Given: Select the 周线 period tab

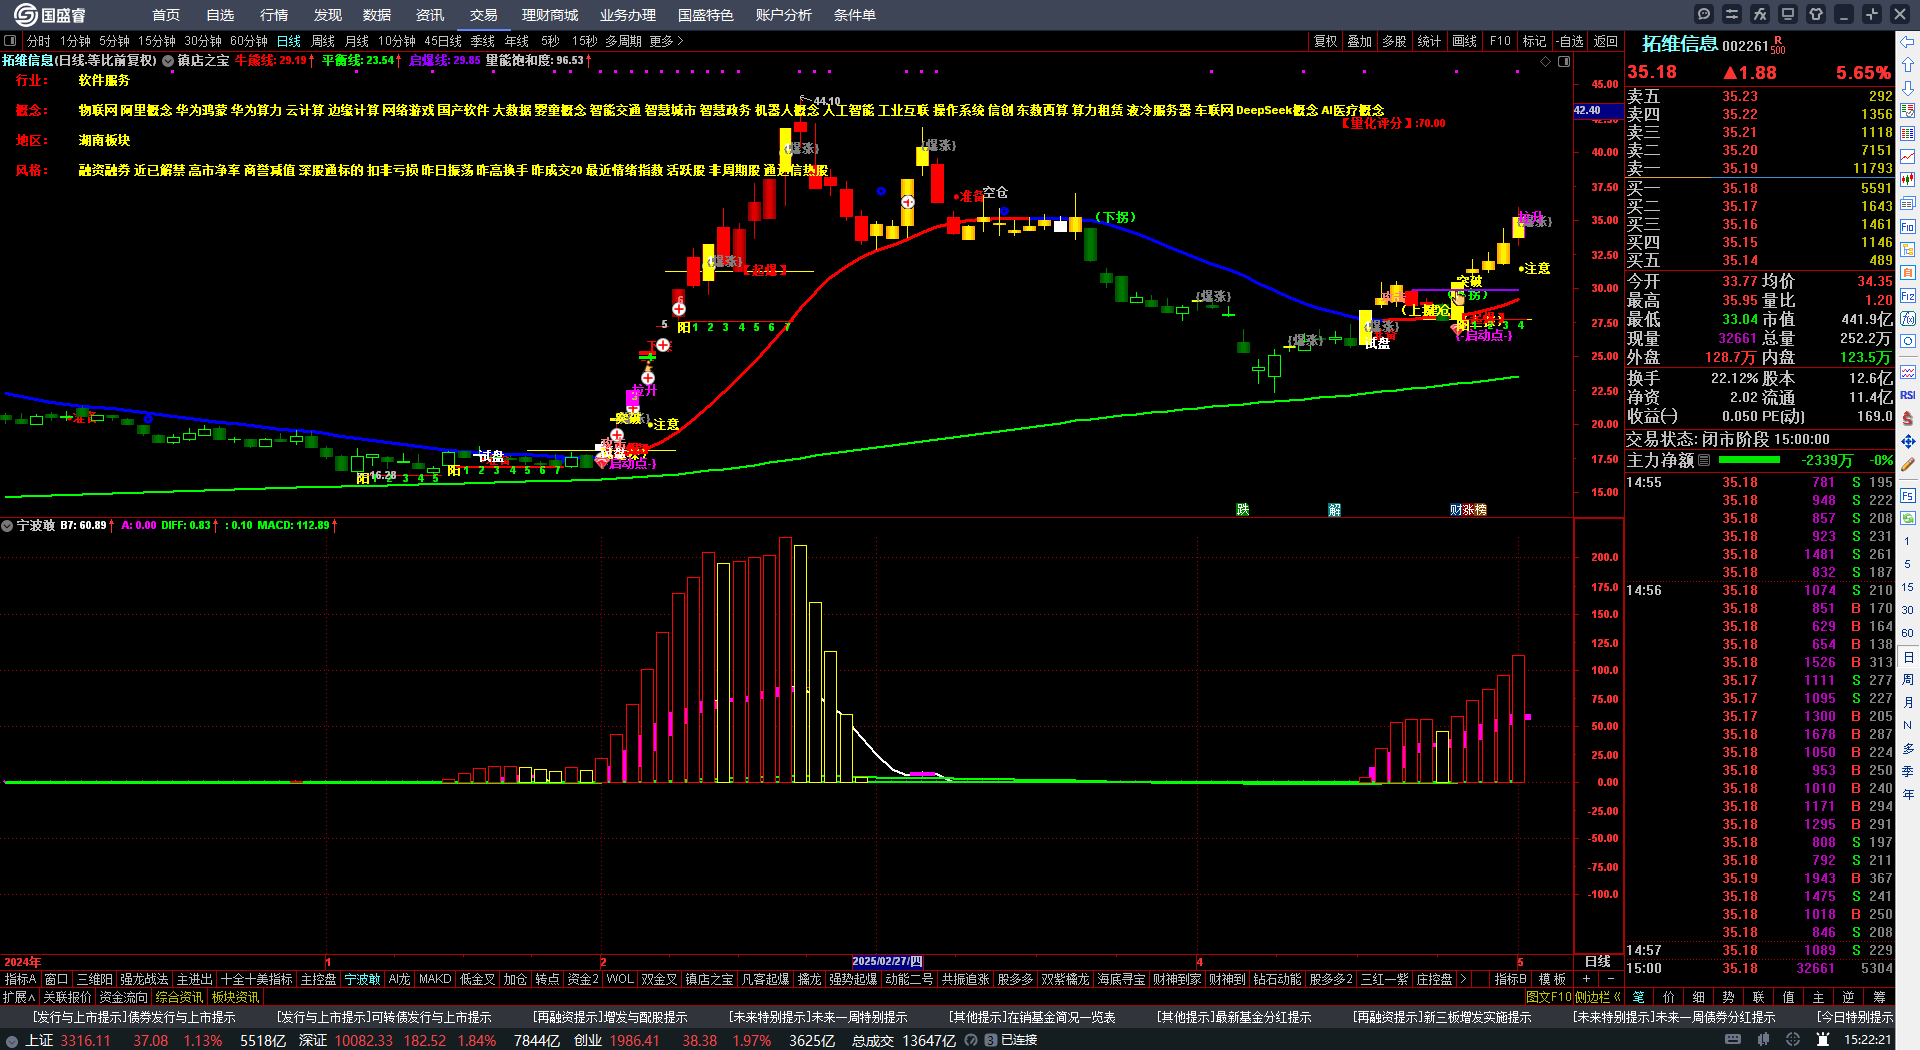Looking at the screenshot, I should [323, 41].
